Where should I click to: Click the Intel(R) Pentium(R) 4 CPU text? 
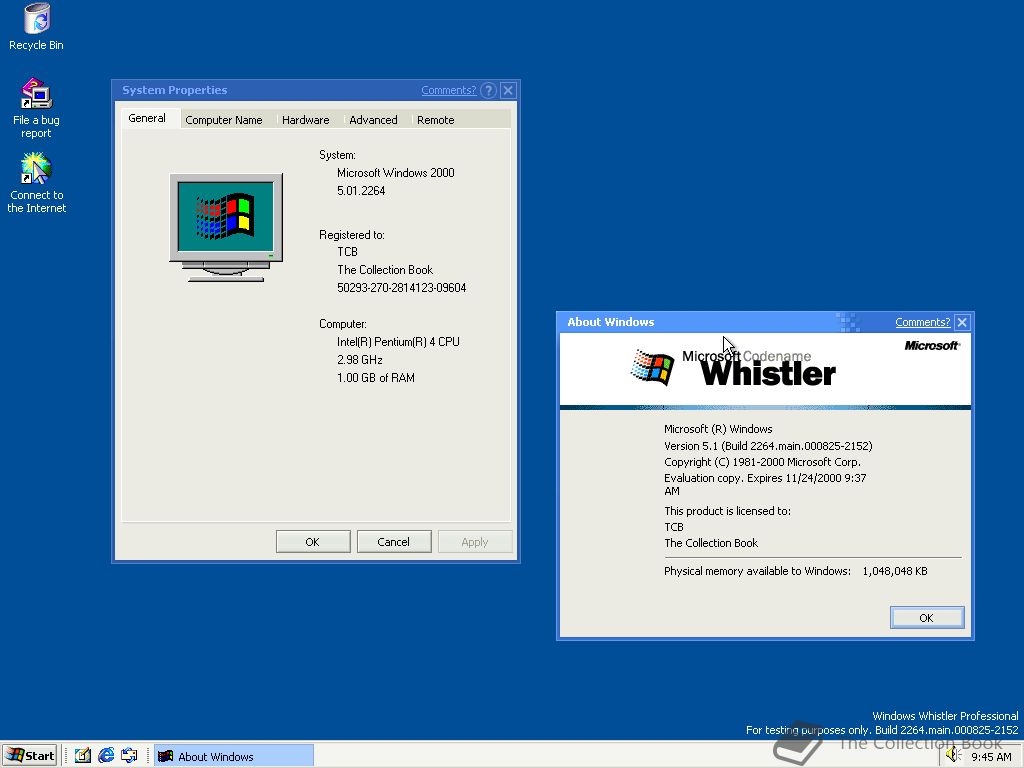coord(398,342)
